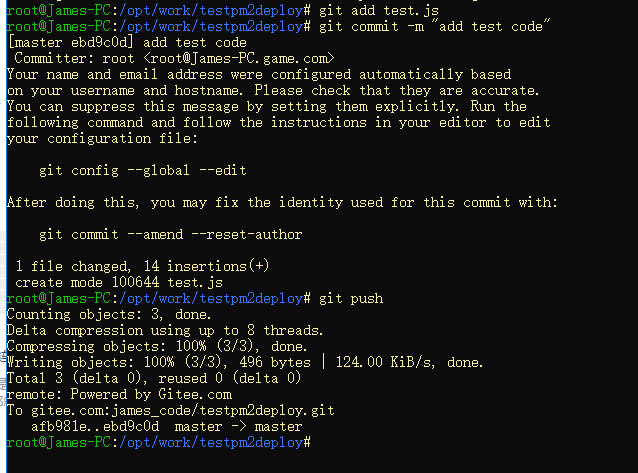The height and width of the screenshot is (473, 638).
Task: Click the final empty shell prompt line
Action: (159, 442)
